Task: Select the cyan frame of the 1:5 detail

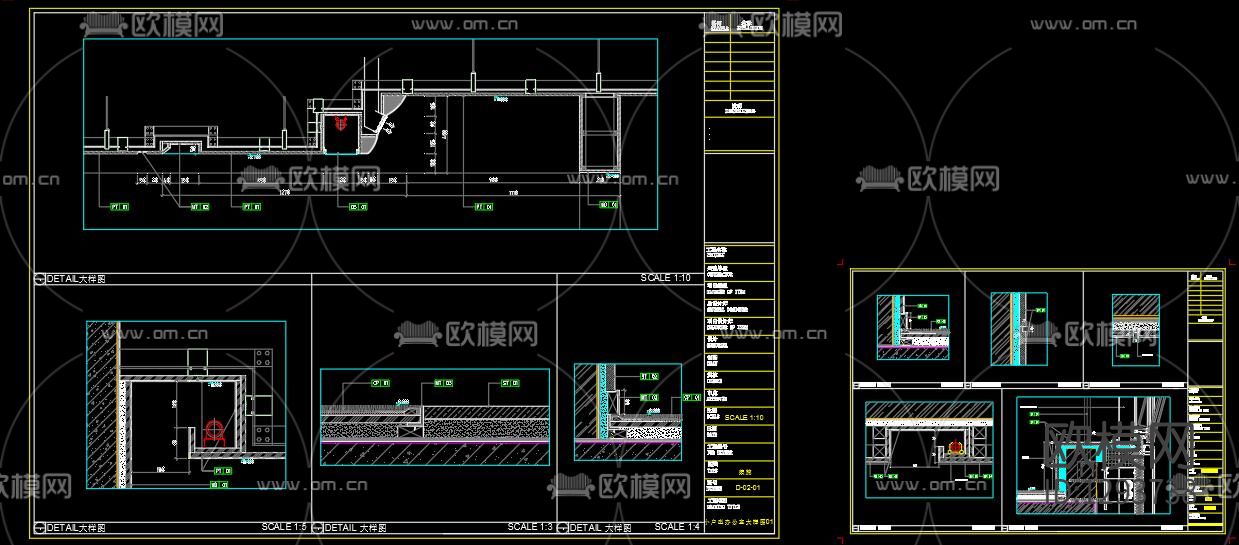Action: 186,406
